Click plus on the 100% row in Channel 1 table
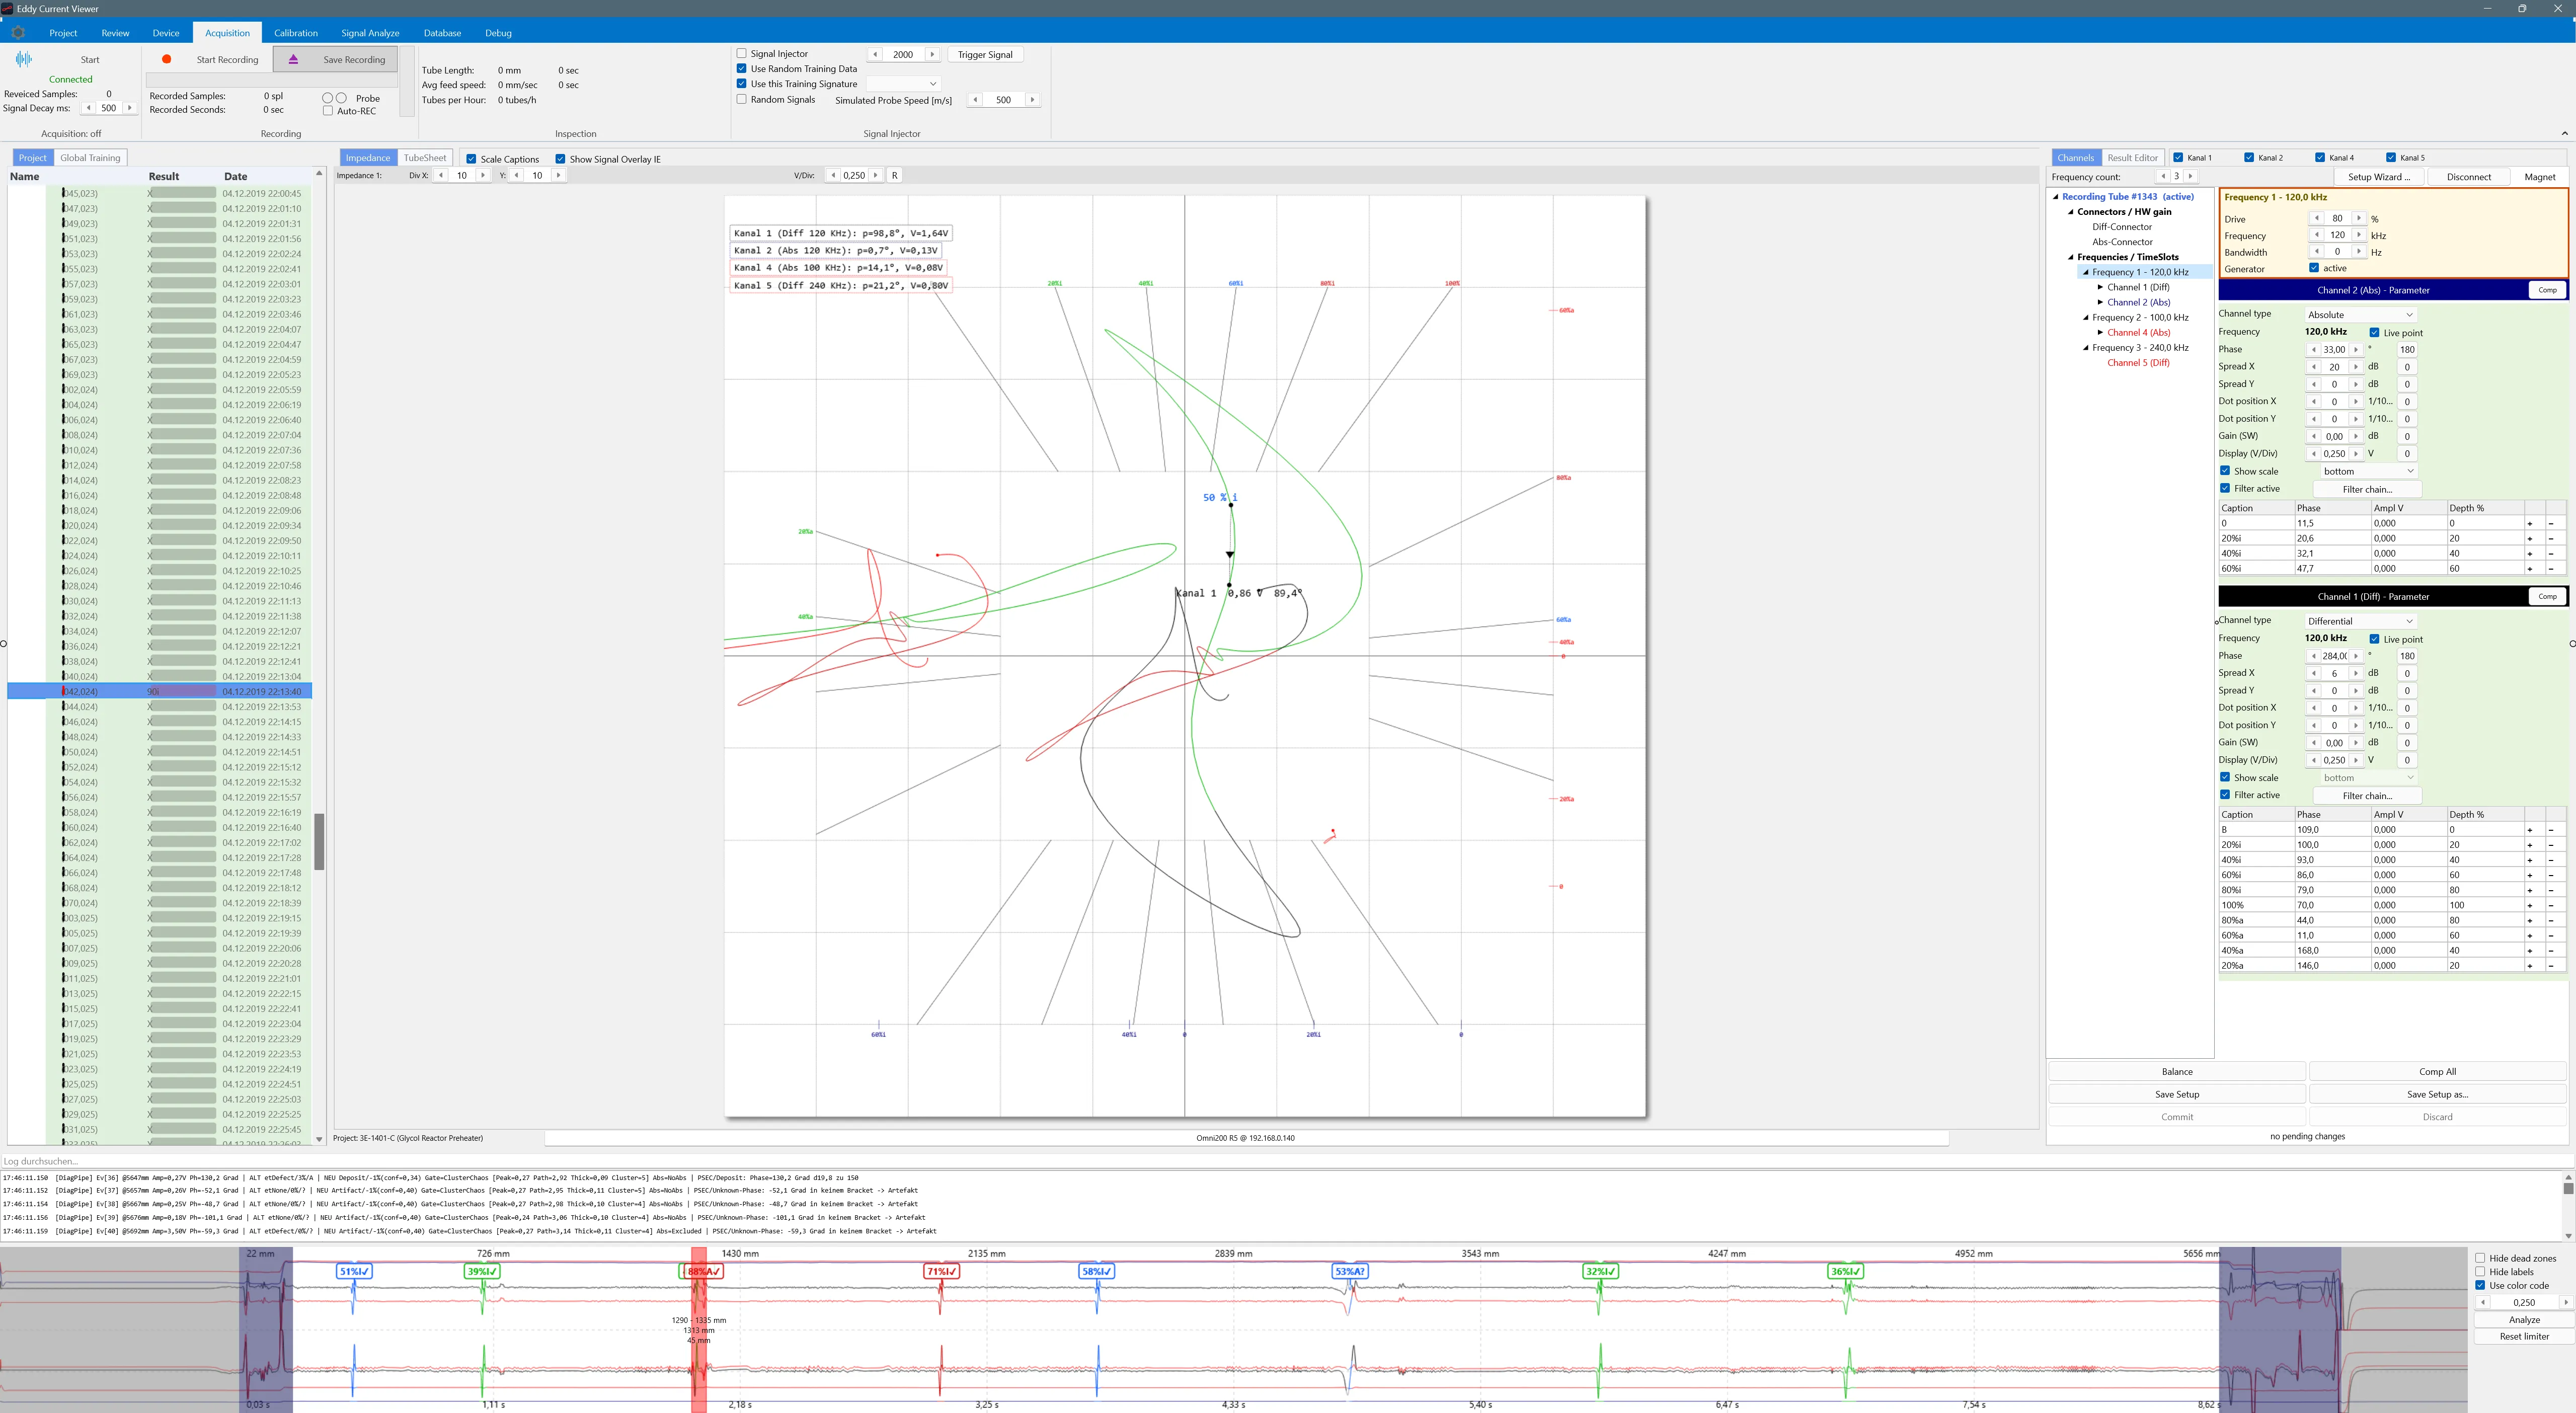This screenshot has height=1413, width=2576. (2530, 905)
